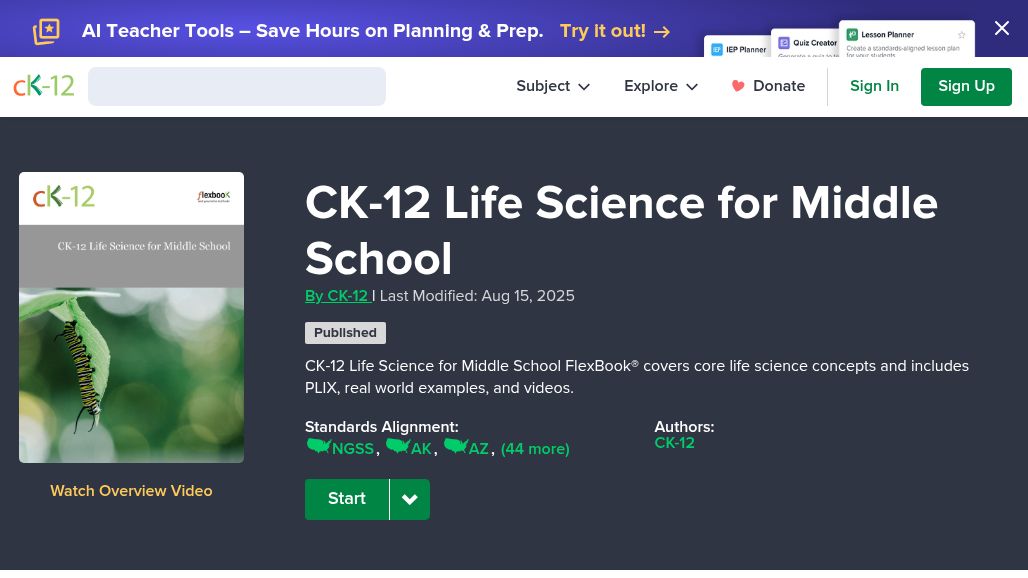Click the search input field
This screenshot has width=1028, height=578.
(237, 86)
